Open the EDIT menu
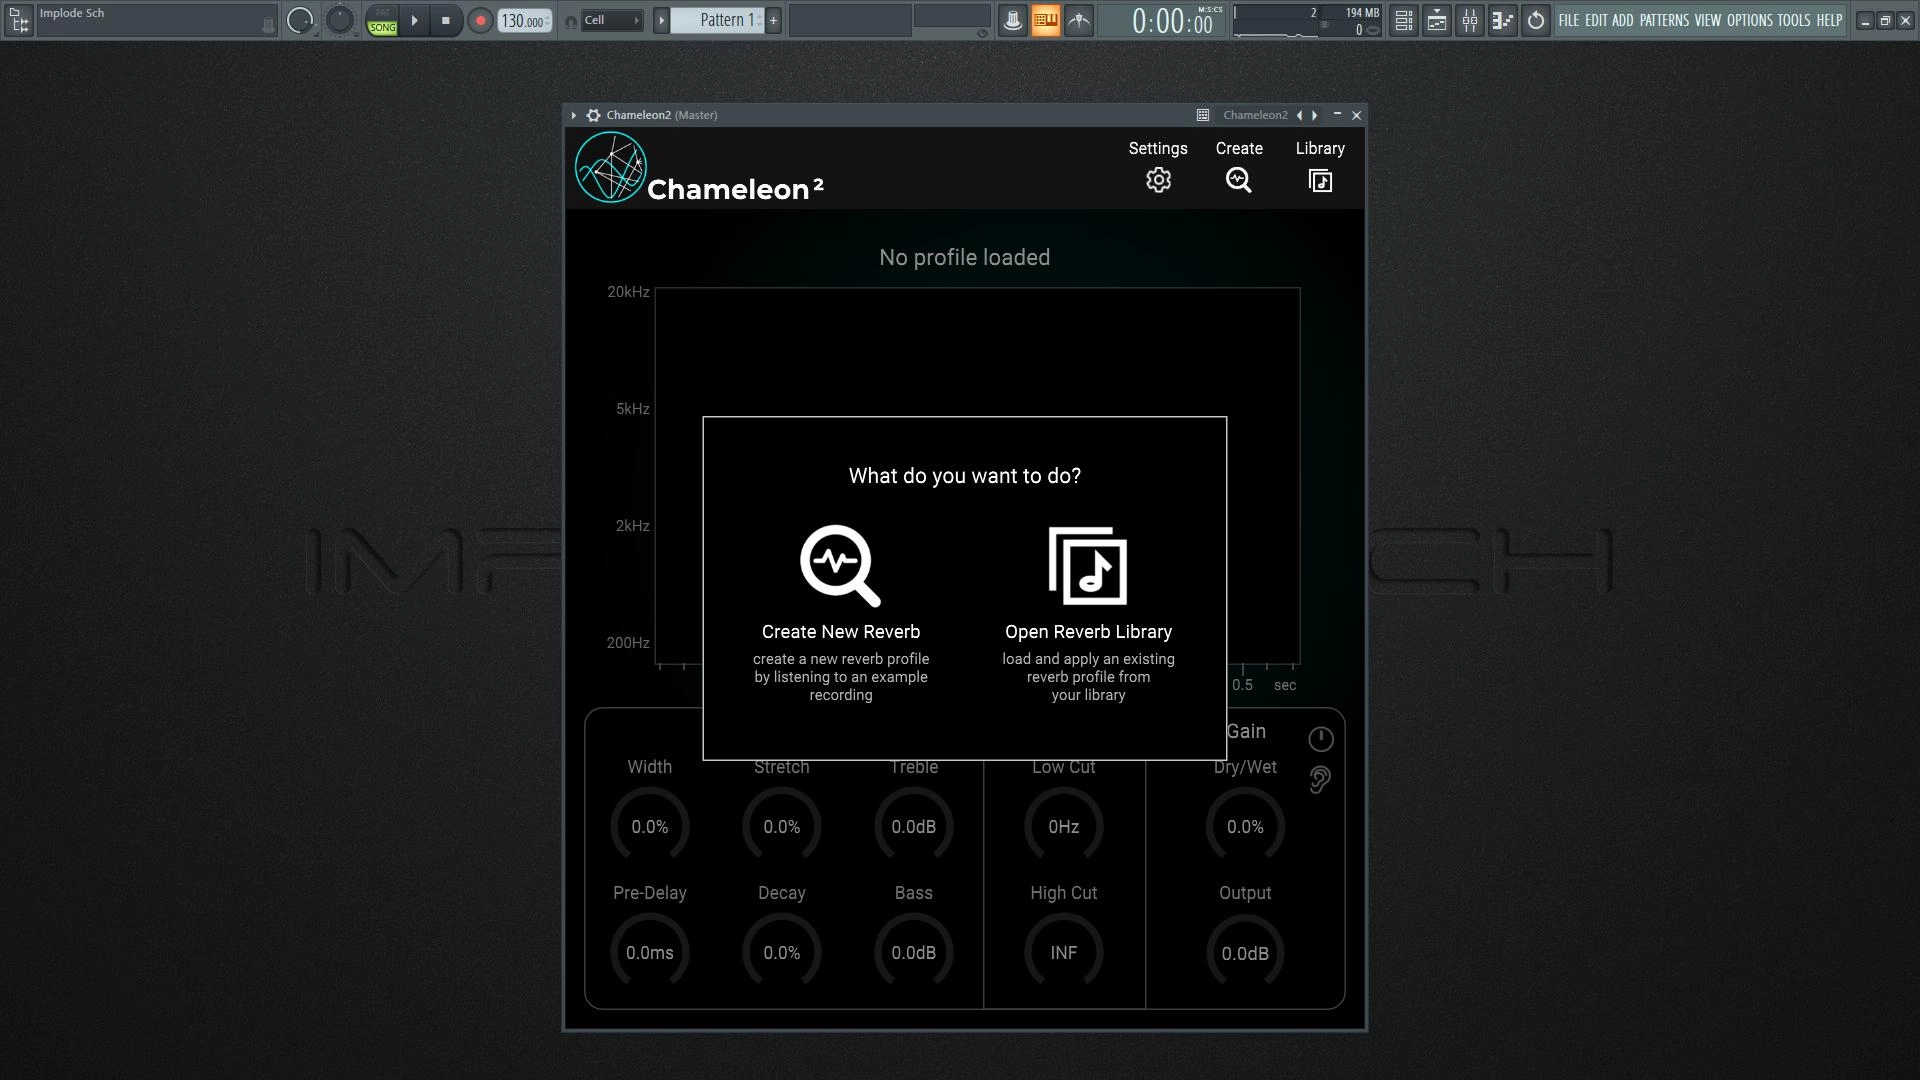 pyautogui.click(x=1596, y=20)
